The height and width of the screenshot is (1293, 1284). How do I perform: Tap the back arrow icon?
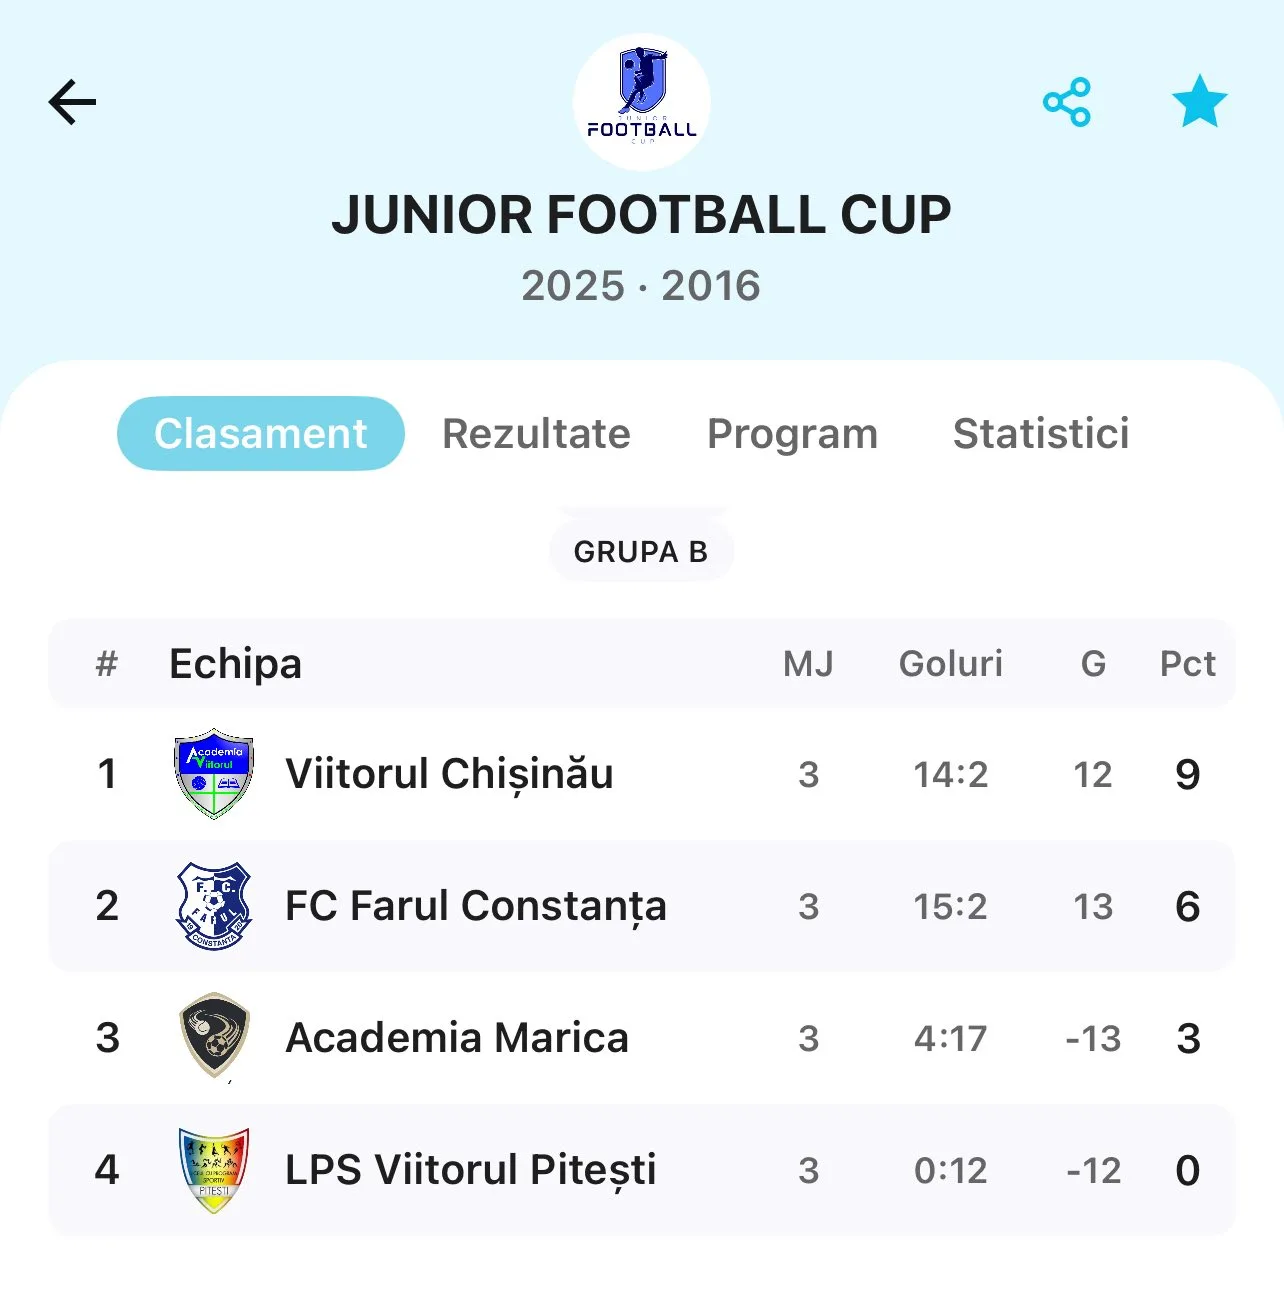point(72,102)
